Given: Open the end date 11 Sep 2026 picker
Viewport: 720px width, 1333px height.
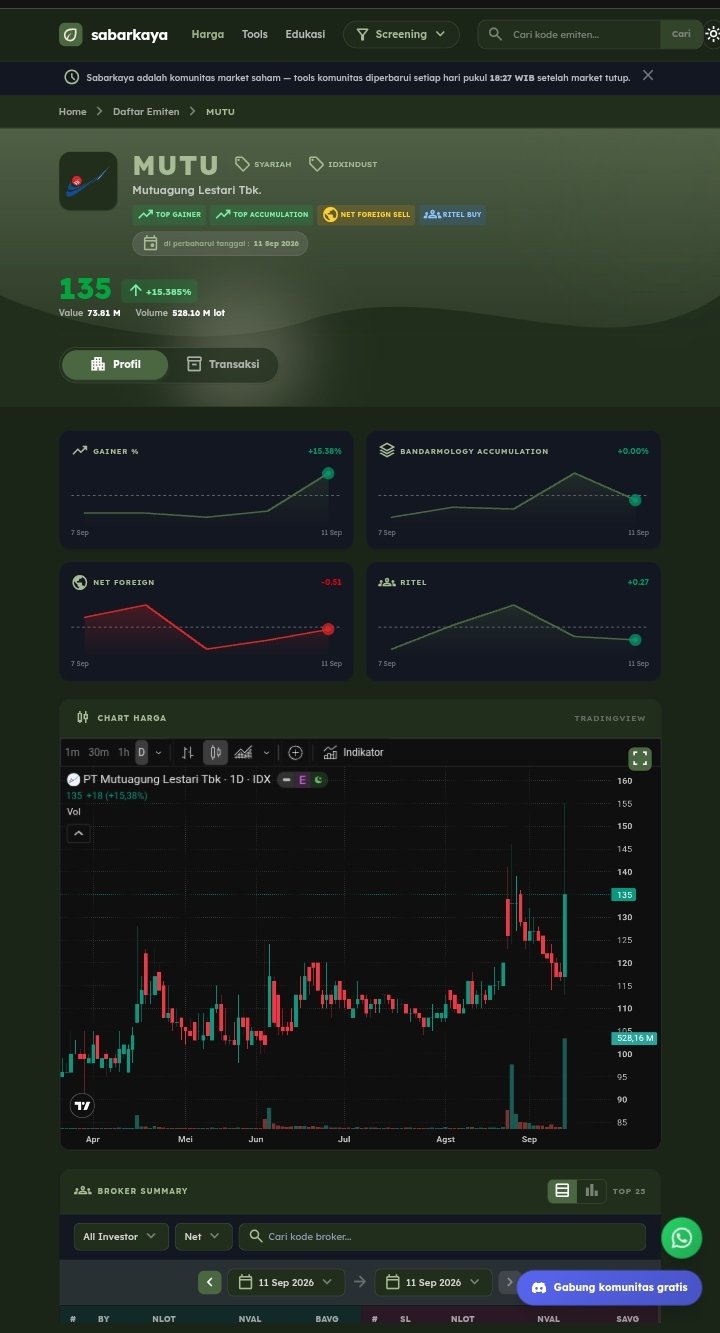Looking at the screenshot, I should coord(433,1282).
